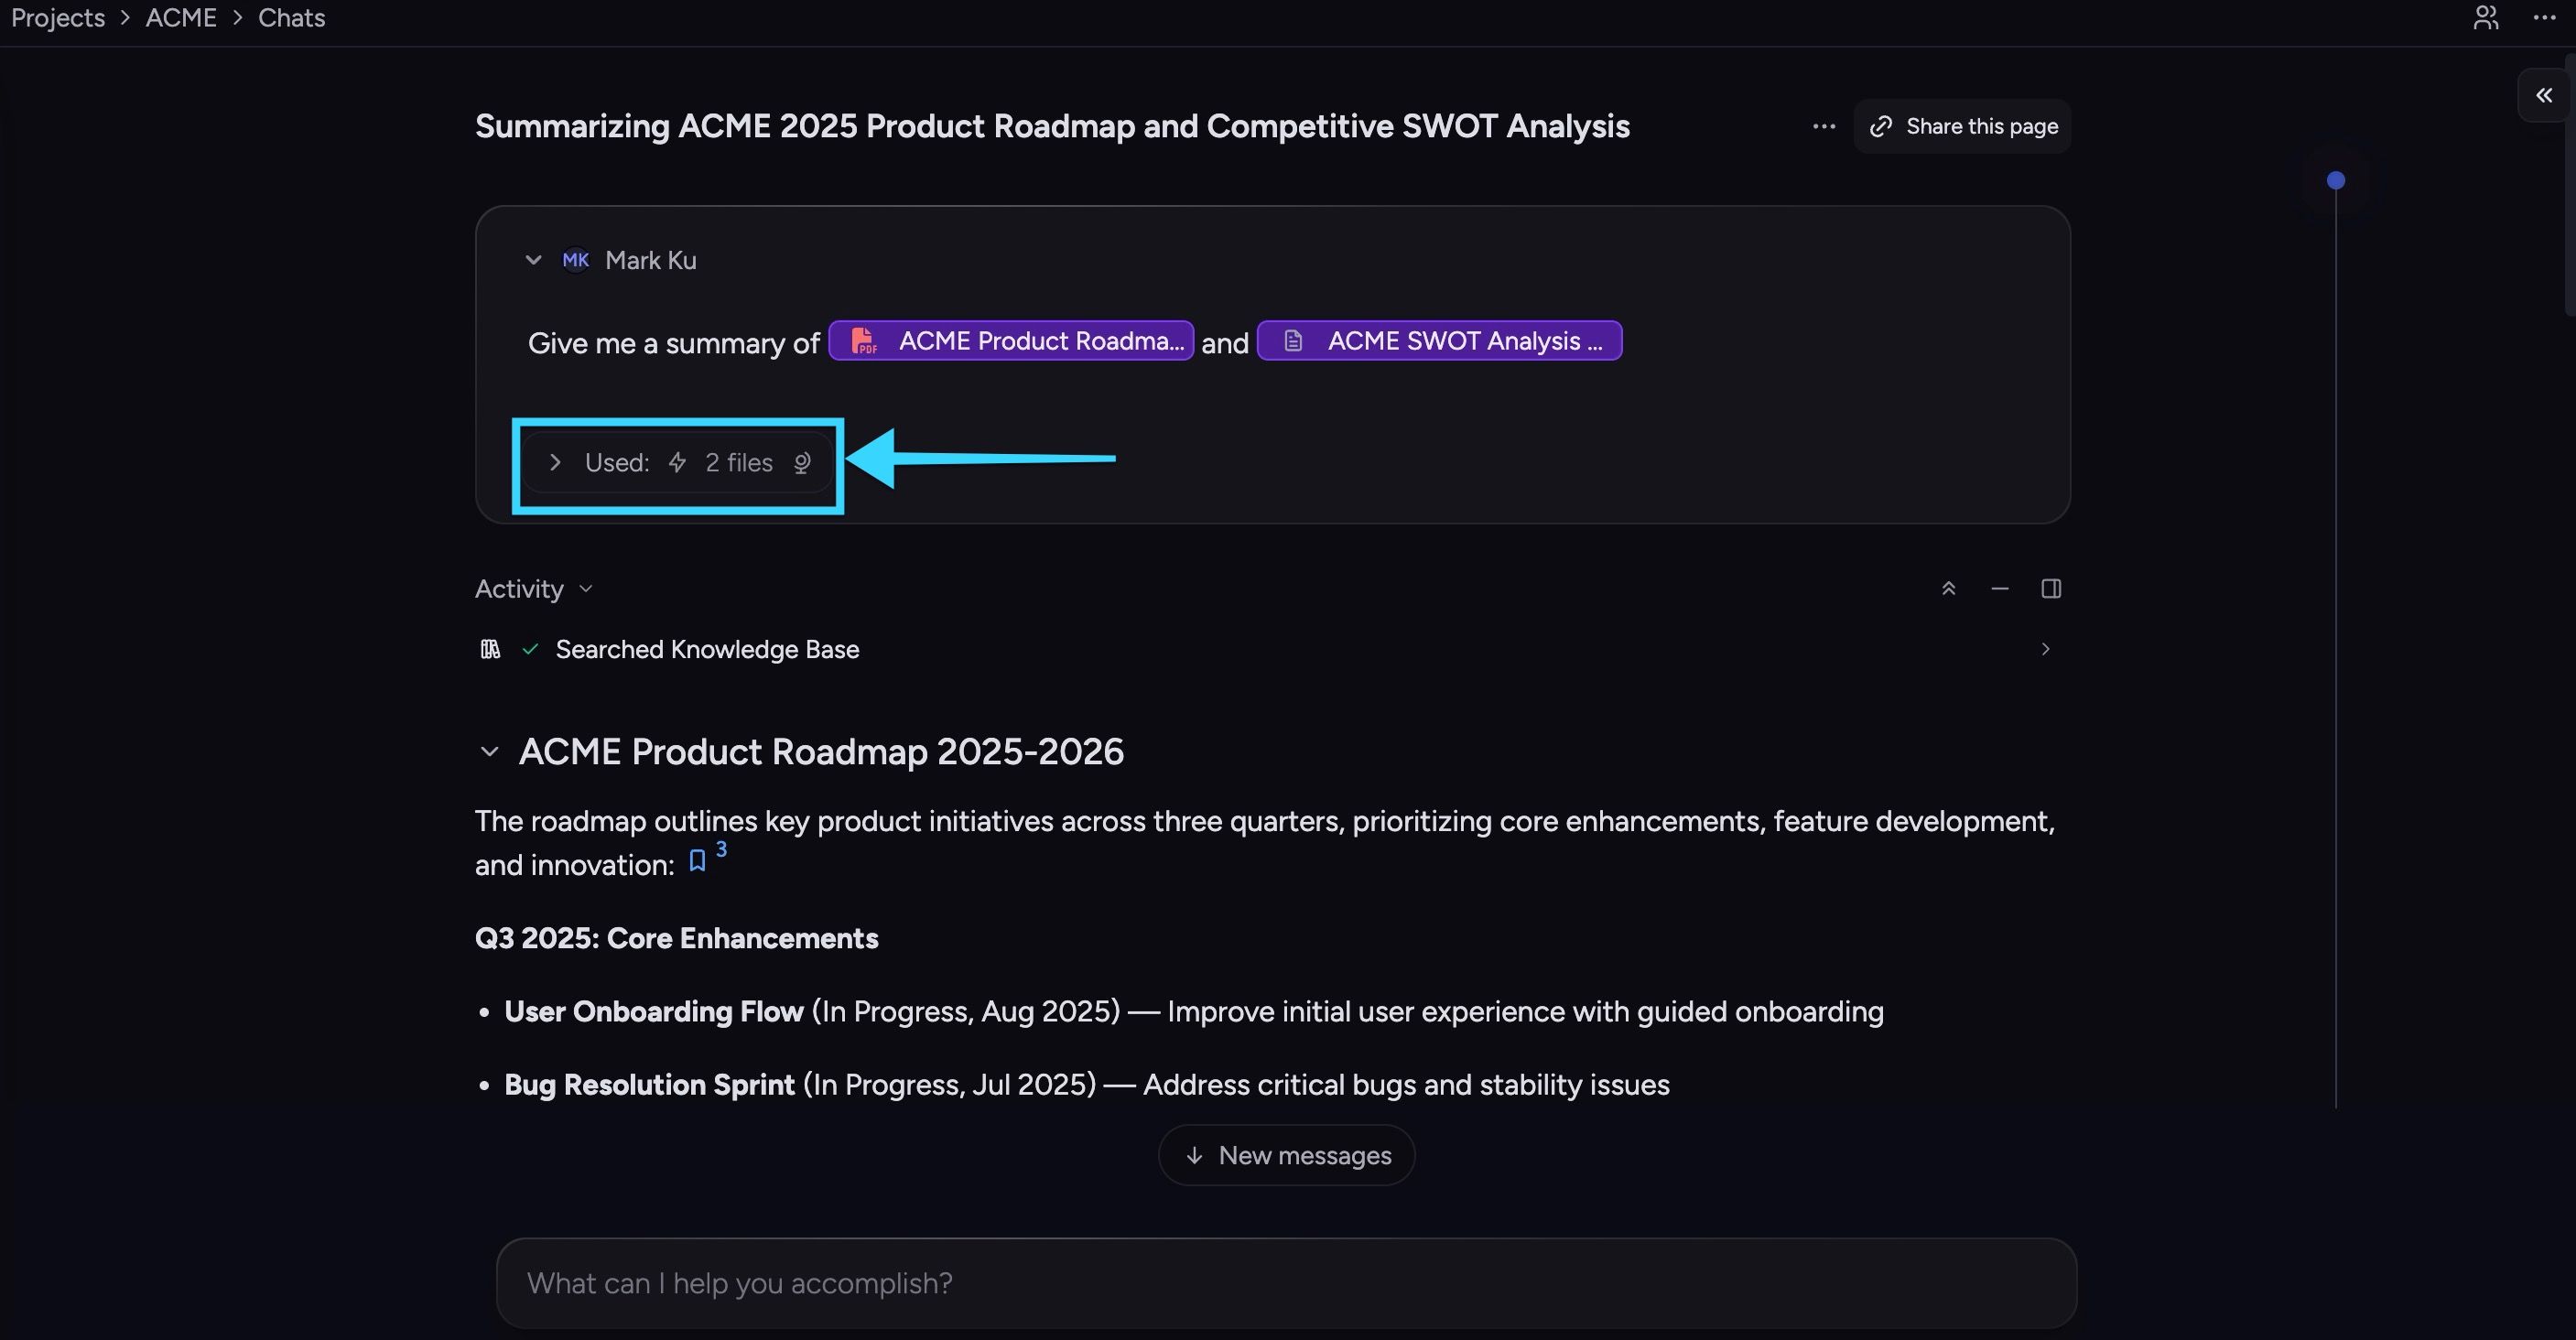Click the Mark Ku name label

click(651, 261)
